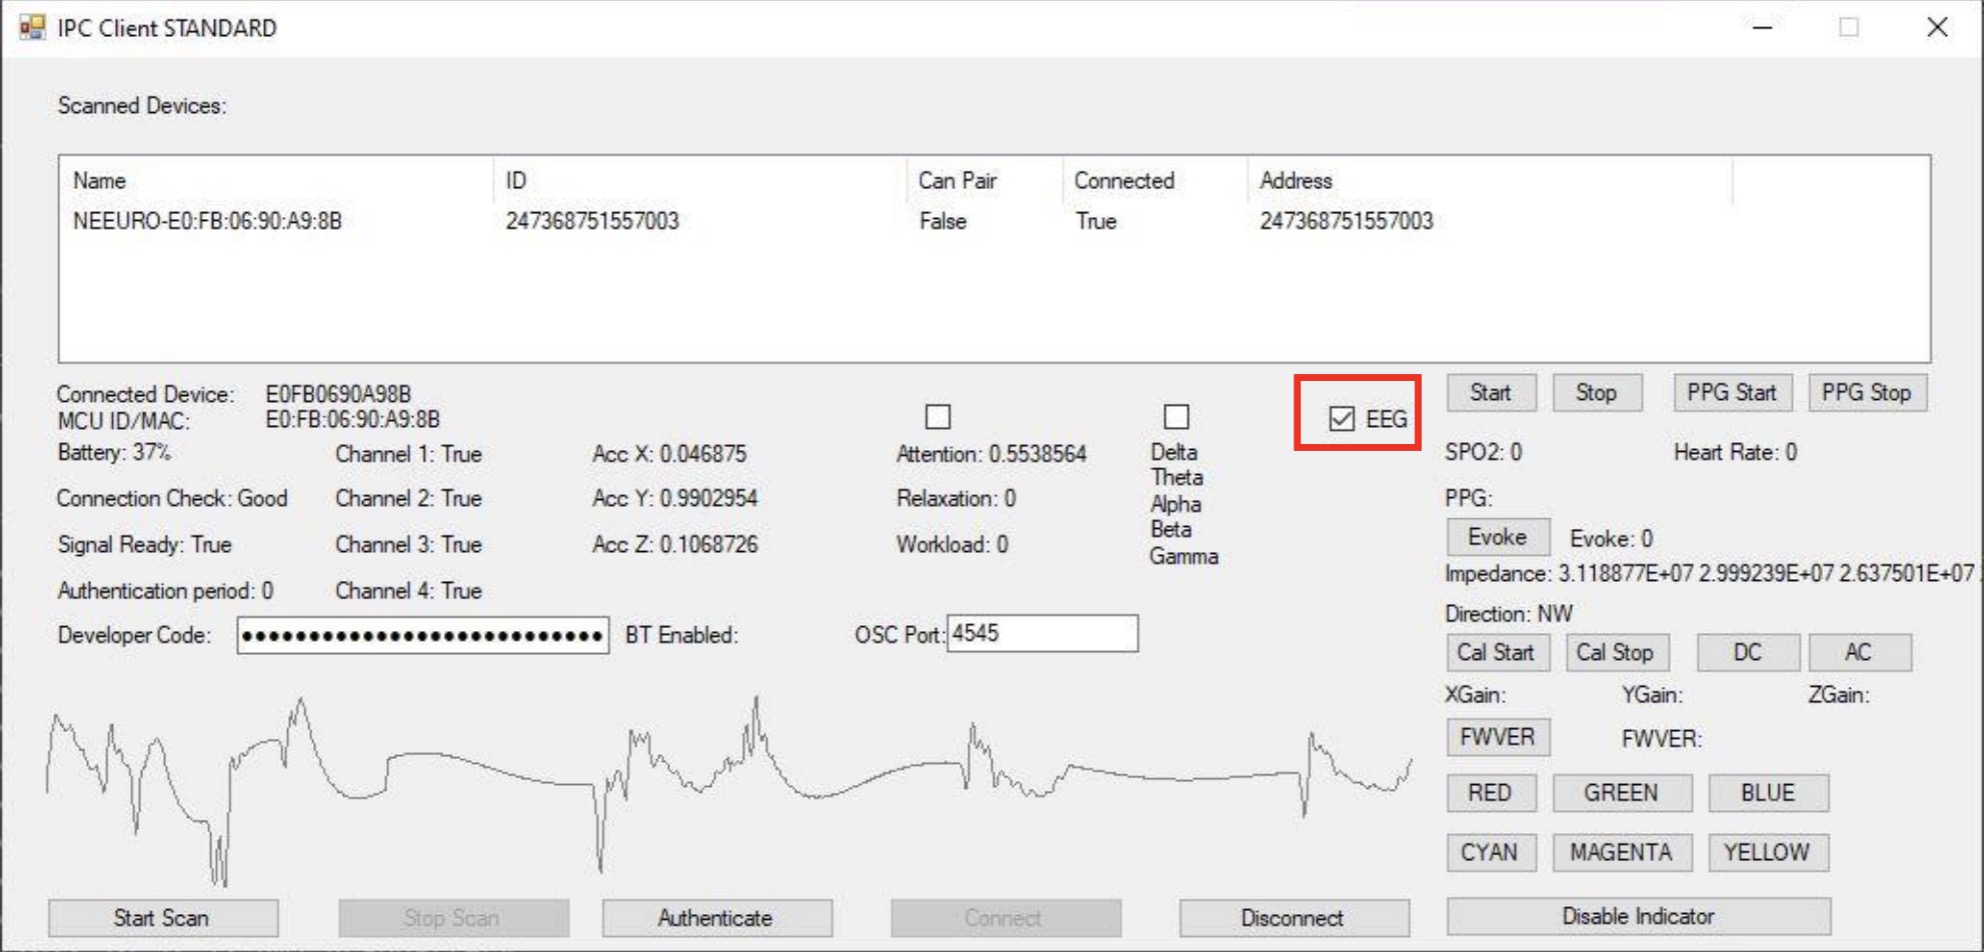
Task: Choose the MAGENTA indicator color
Action: pos(1621,852)
